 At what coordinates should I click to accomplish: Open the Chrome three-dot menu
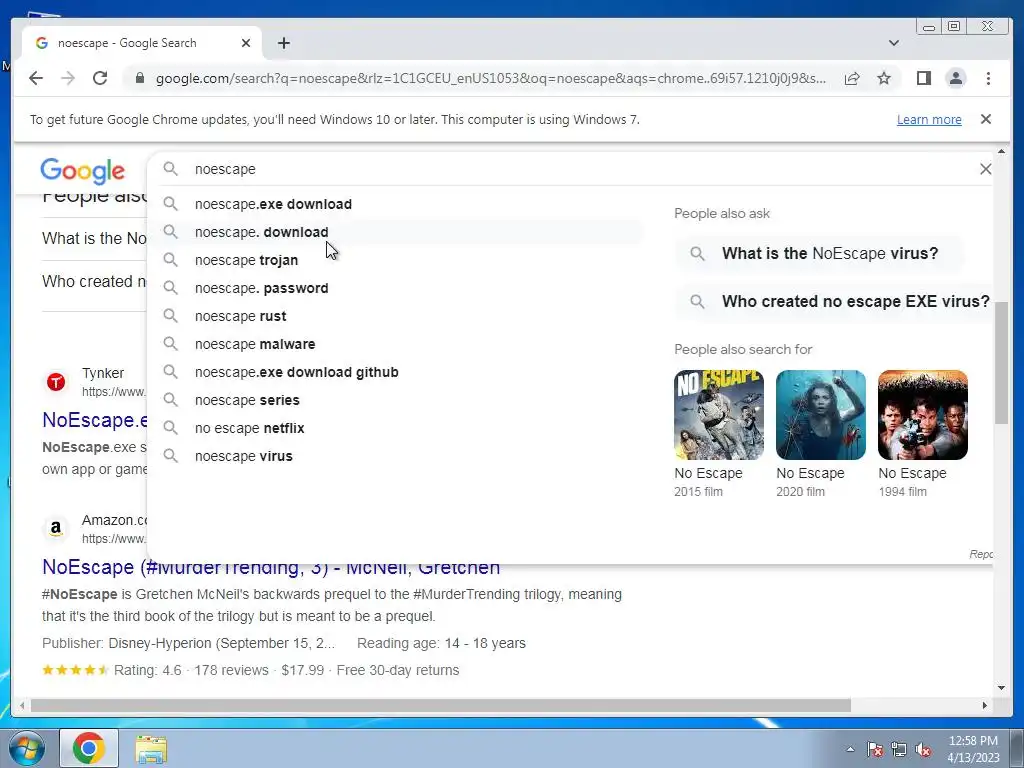point(988,78)
